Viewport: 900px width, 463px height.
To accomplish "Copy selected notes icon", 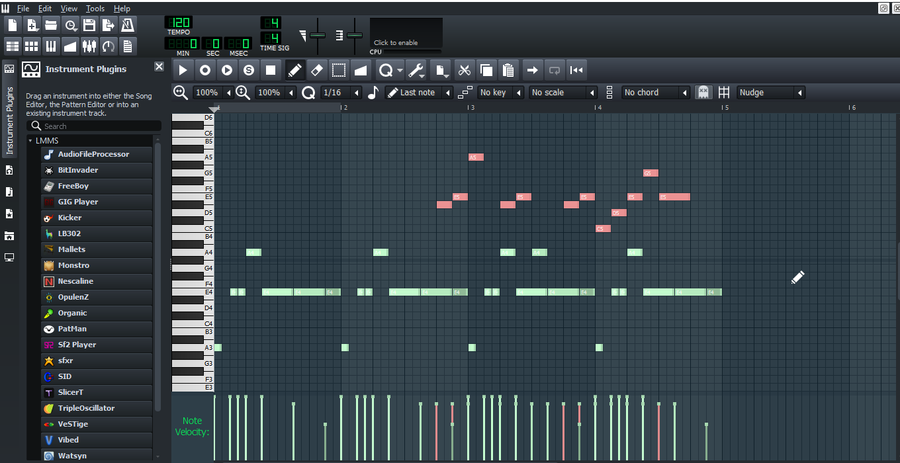I will (486, 71).
